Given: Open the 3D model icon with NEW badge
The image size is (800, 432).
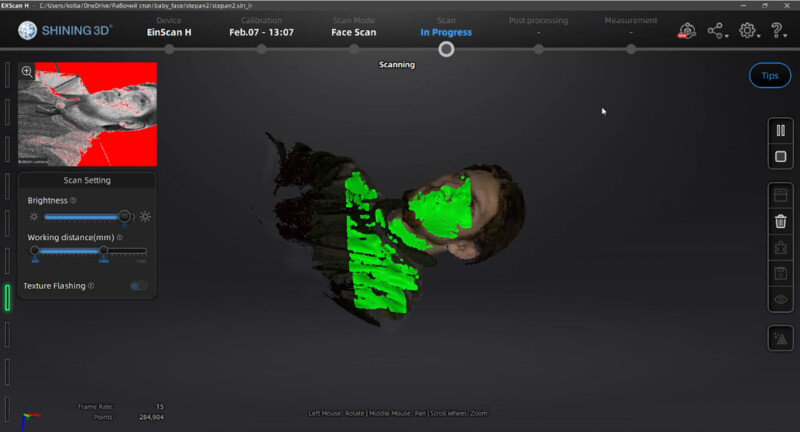Looking at the screenshot, I should coord(687,31).
